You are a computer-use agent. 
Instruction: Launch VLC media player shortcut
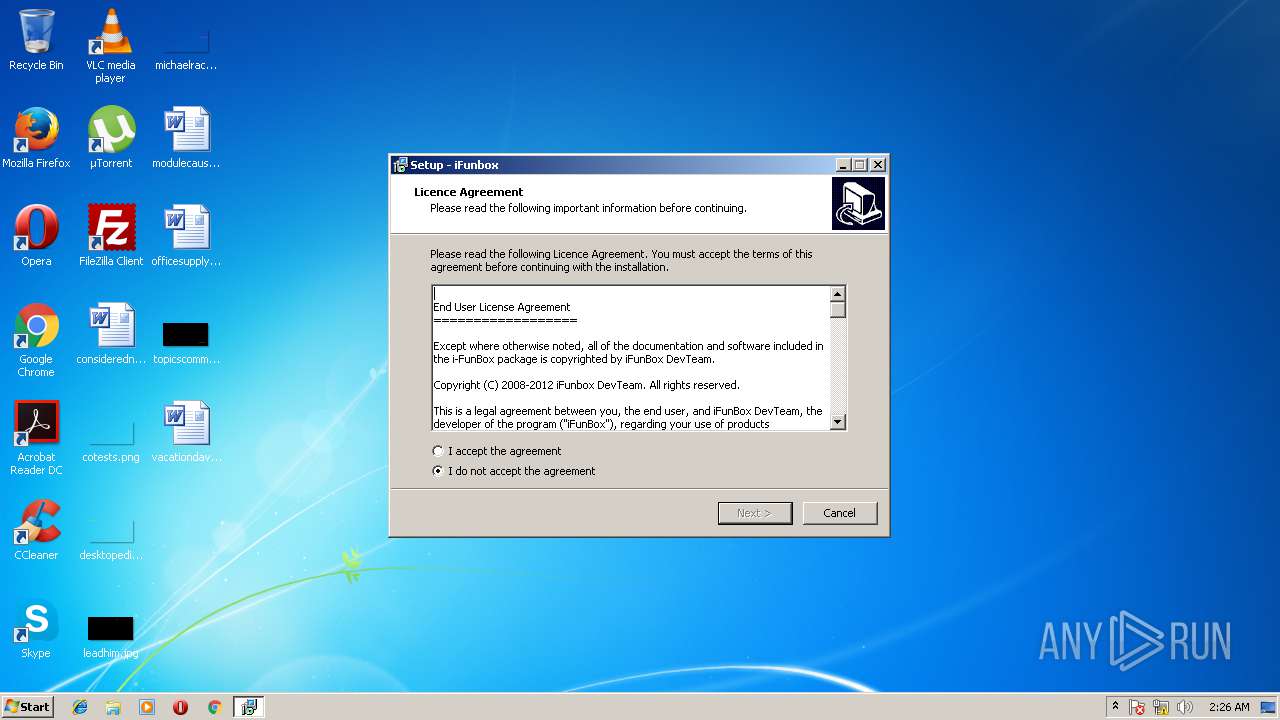pyautogui.click(x=110, y=45)
